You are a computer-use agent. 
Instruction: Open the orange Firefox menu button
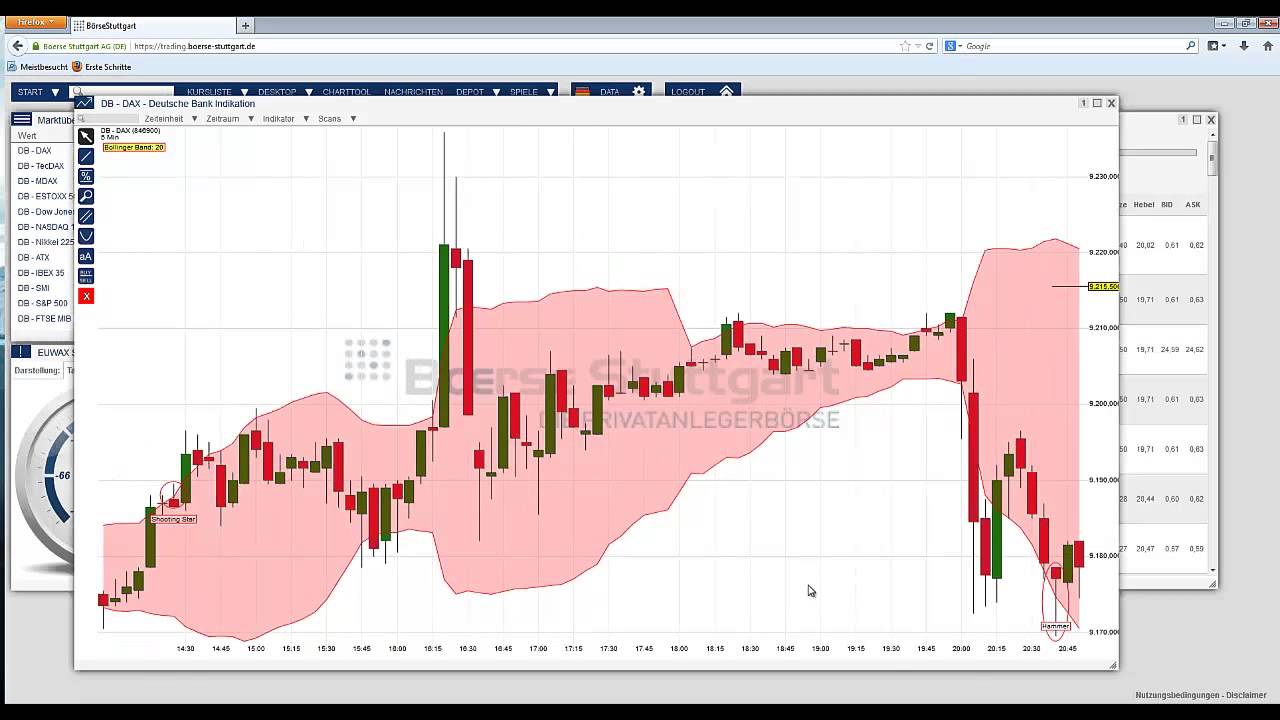pyautogui.click(x=35, y=21)
